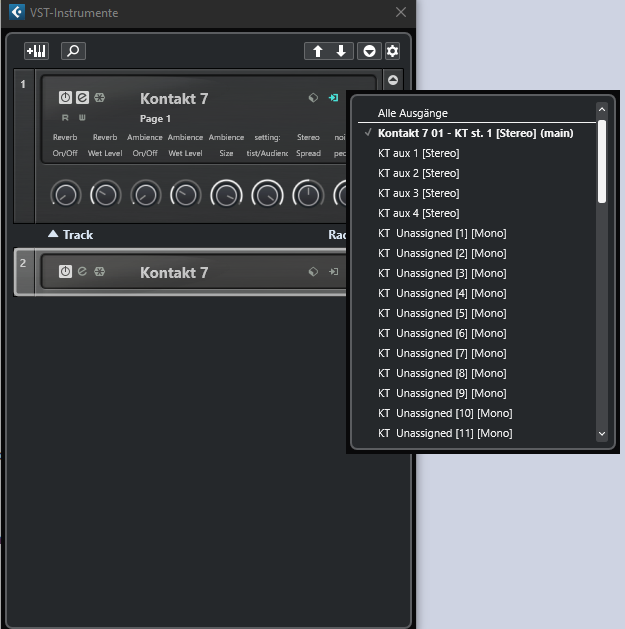Toggle power on the first Kontakt 7
The image size is (625, 629).
(x=65, y=98)
